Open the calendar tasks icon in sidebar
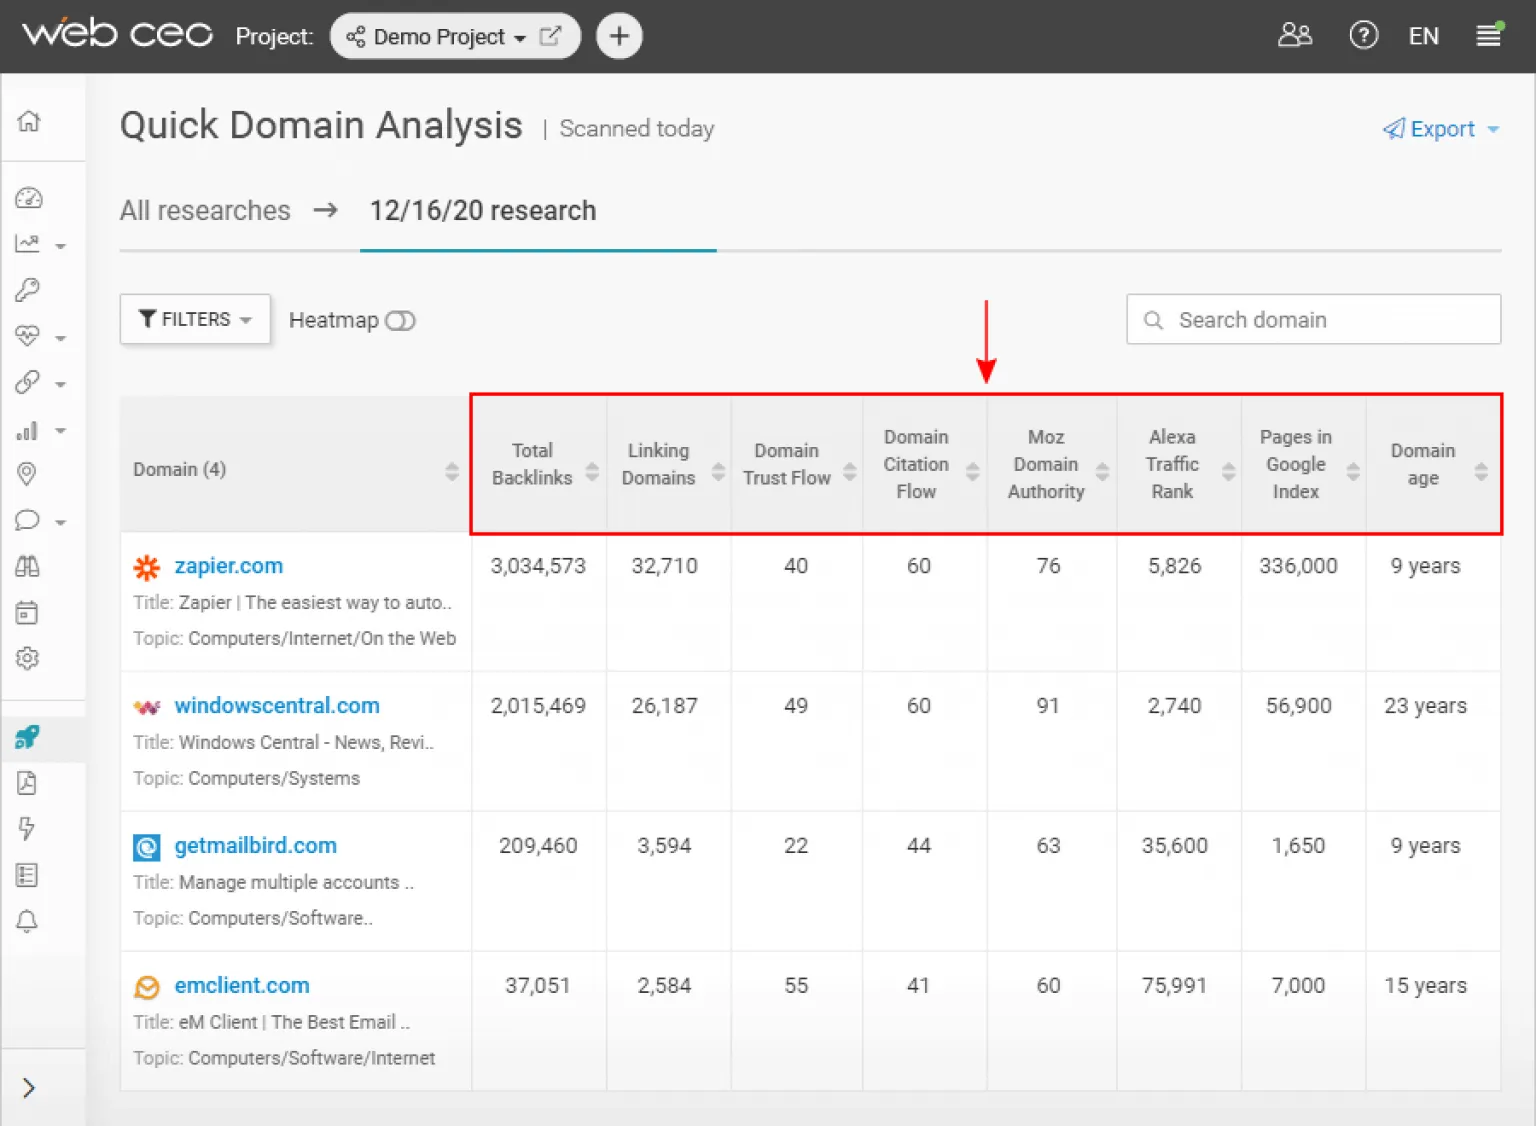Image resolution: width=1536 pixels, height=1126 pixels. [27, 612]
